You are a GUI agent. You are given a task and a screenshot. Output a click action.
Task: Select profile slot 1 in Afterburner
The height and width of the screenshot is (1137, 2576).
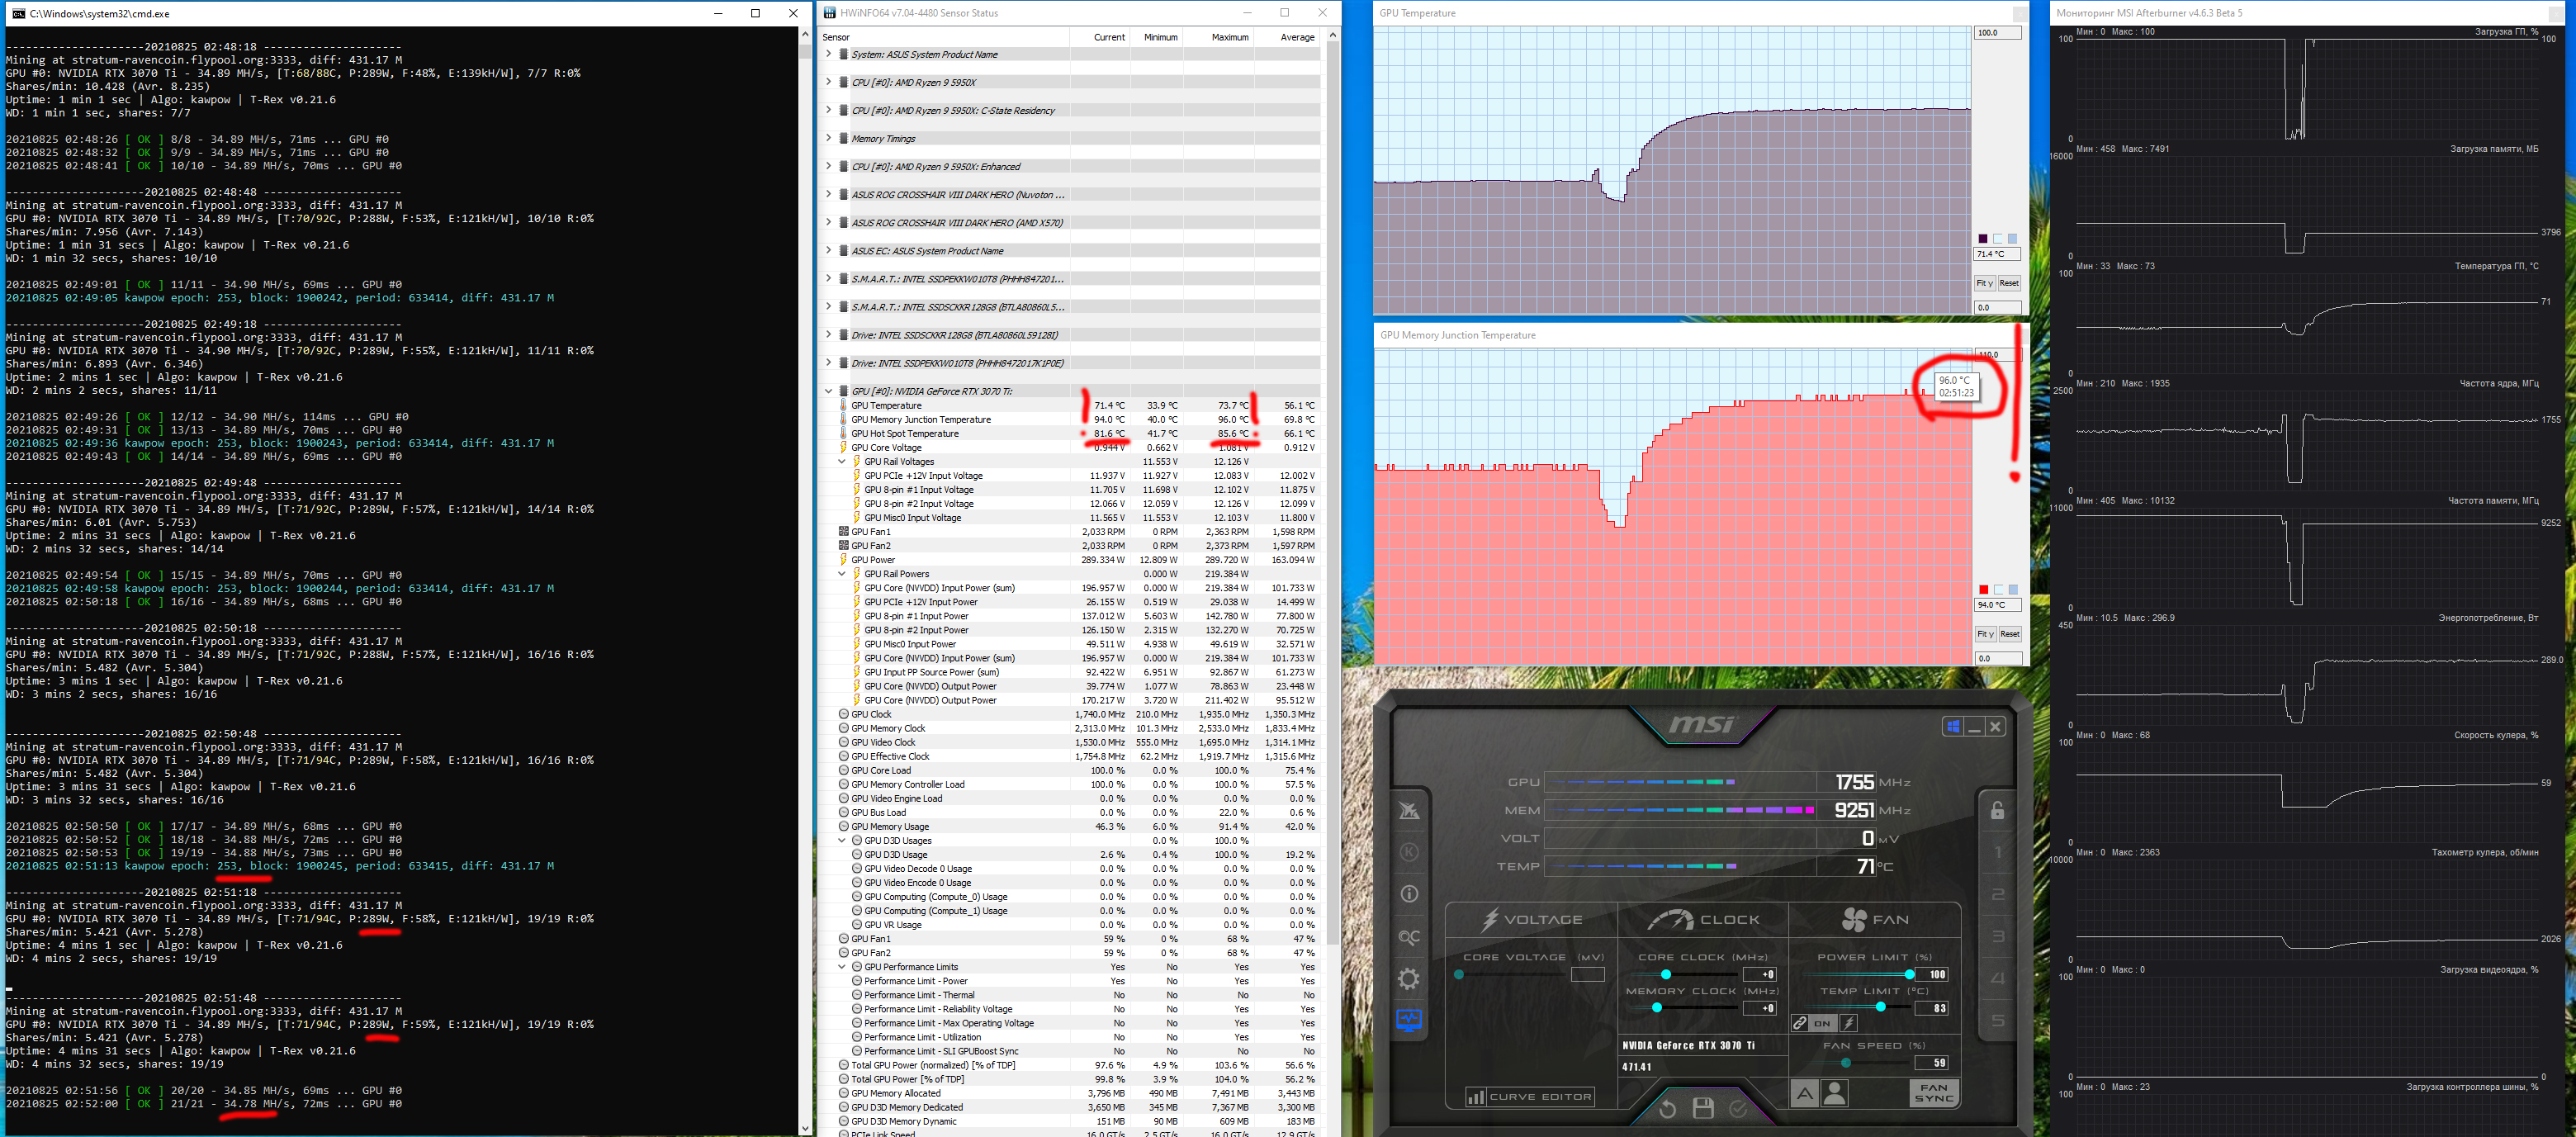1997,852
